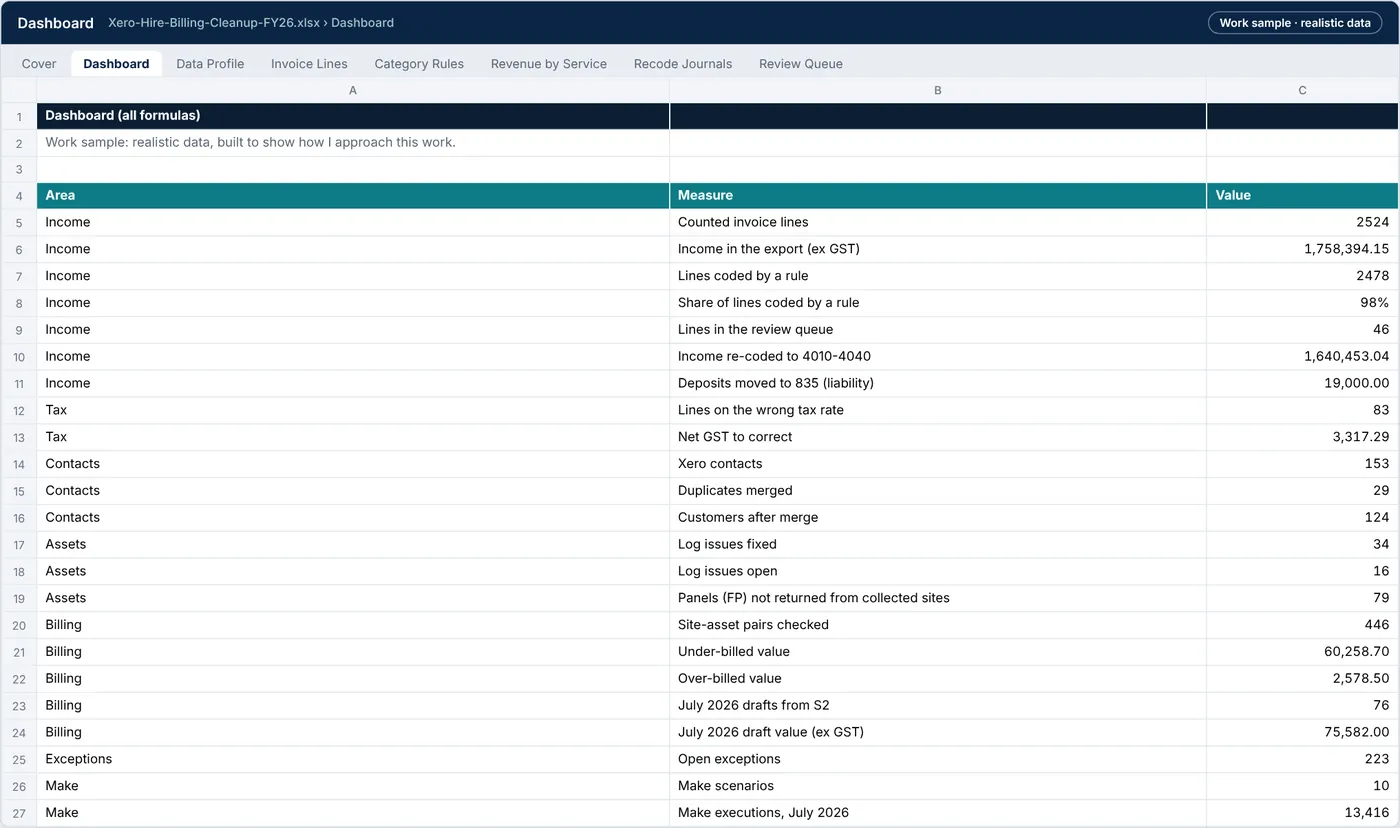This screenshot has height=828, width=1400.
Task: Open the Review Queue tab
Action: 801,64
